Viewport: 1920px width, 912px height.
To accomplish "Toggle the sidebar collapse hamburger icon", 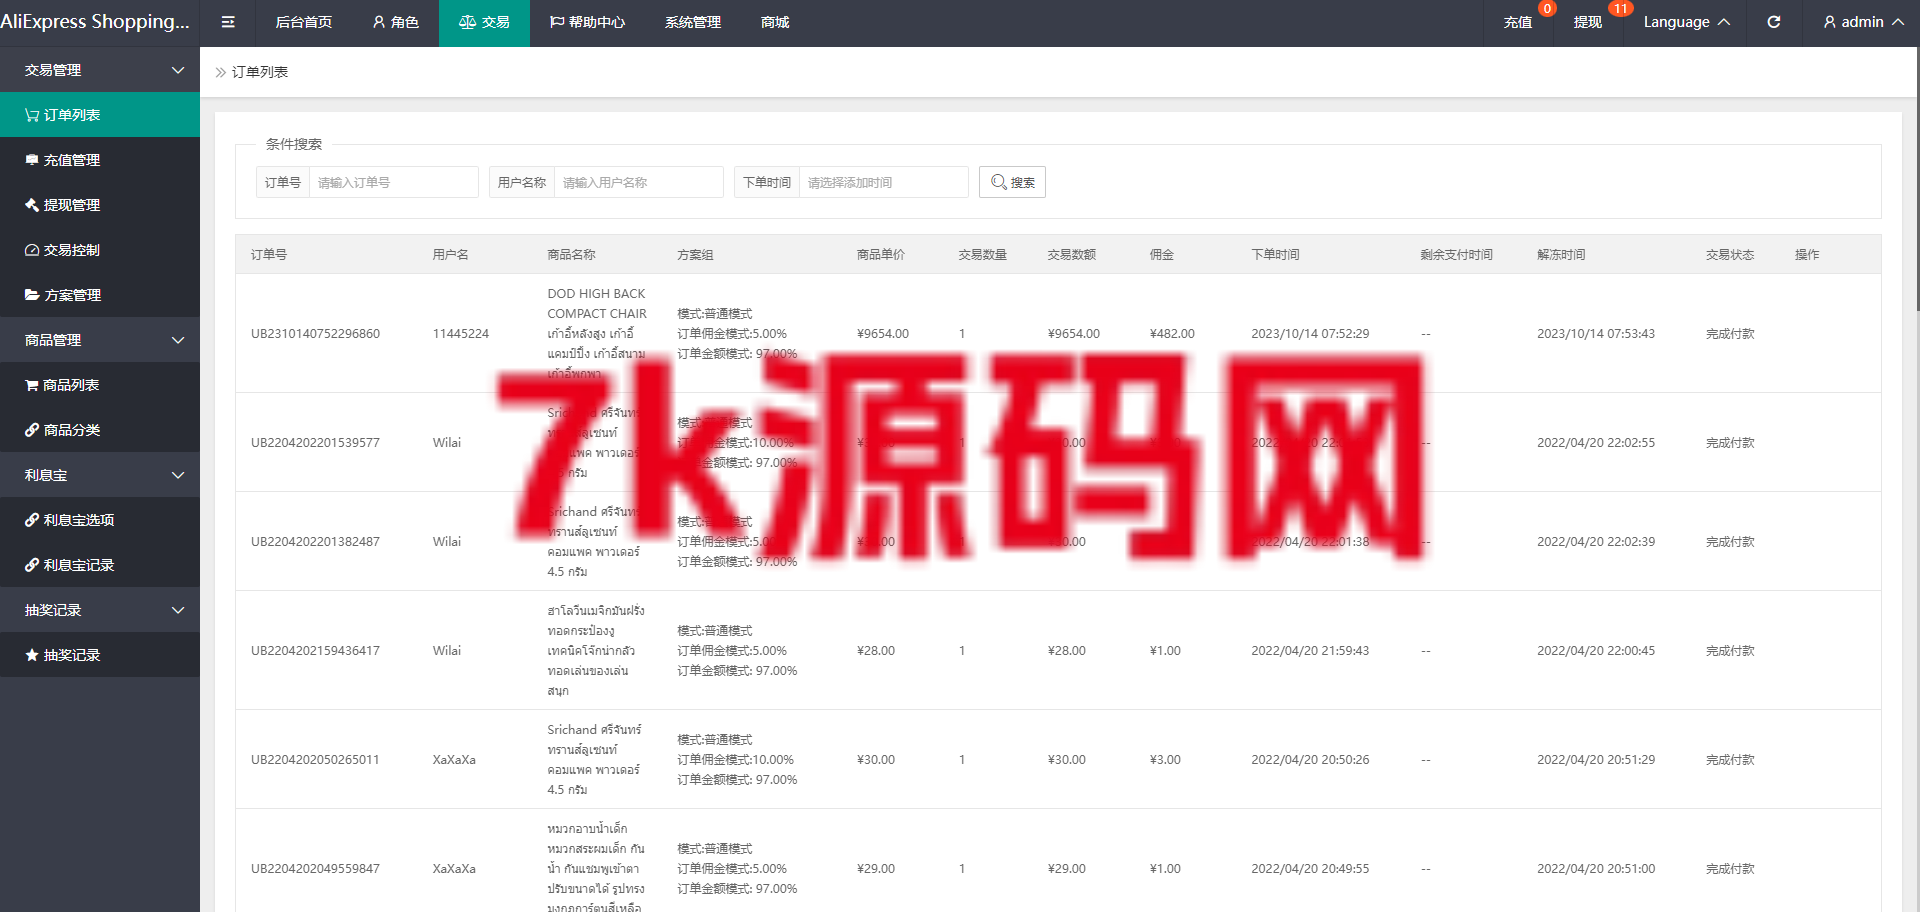I will (x=228, y=22).
